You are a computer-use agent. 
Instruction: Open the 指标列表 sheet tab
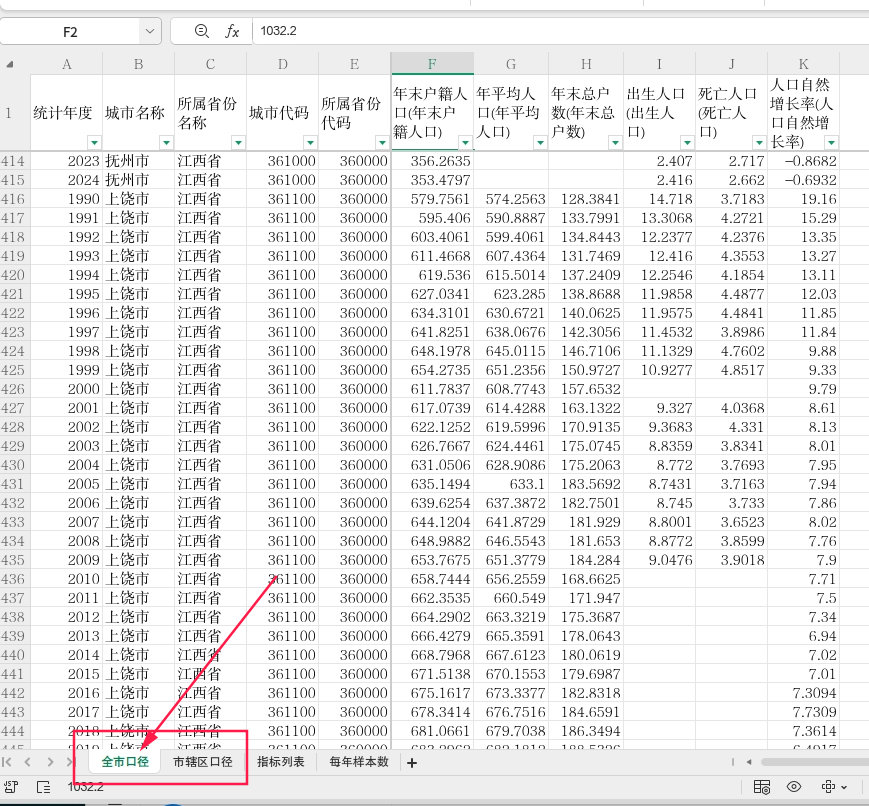tap(281, 762)
